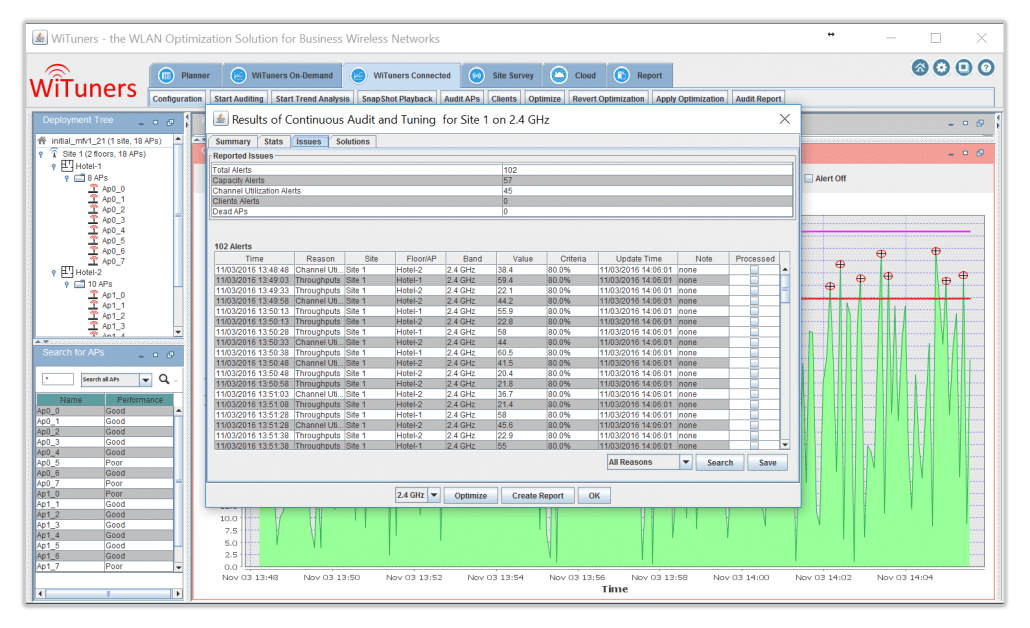Collapse the Site 1 tree node
This screenshot has height=628, width=1030.
point(41,154)
